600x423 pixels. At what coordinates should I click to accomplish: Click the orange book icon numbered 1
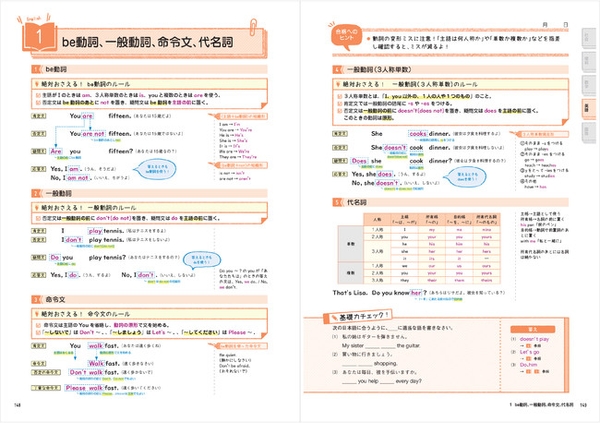40,36
